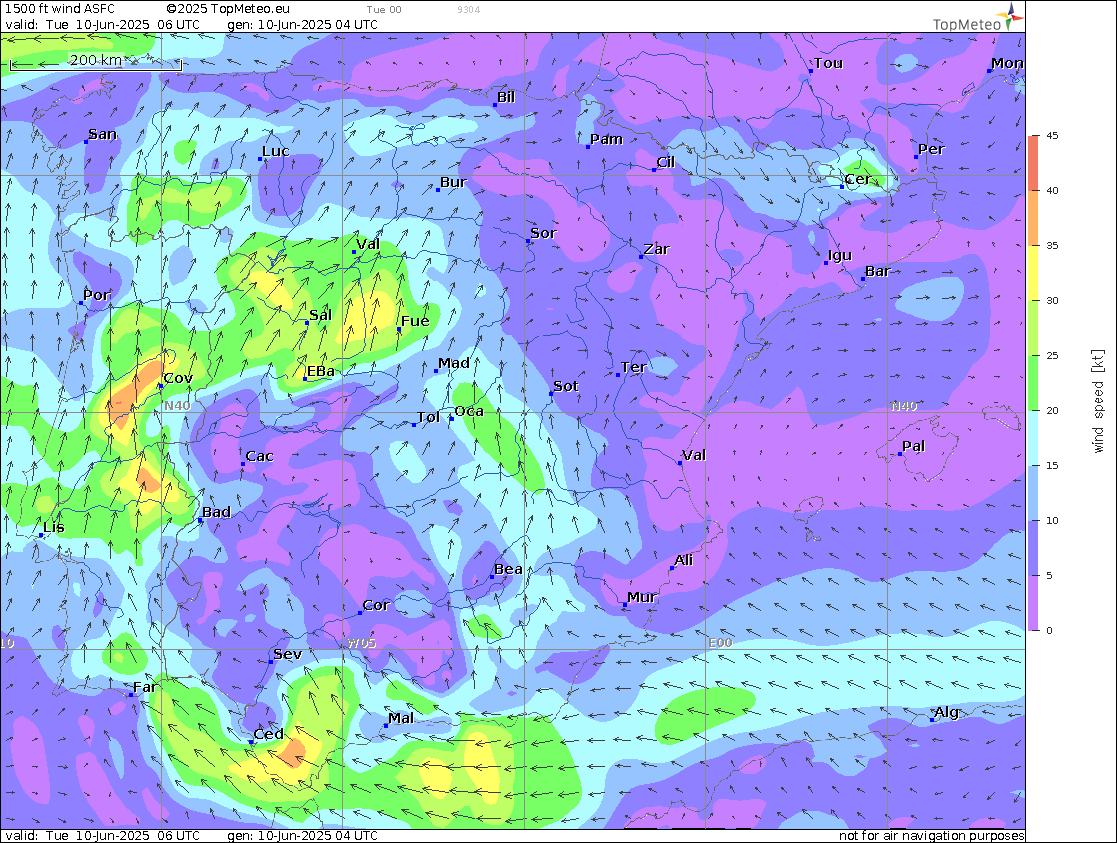The width and height of the screenshot is (1117, 843).
Task: Click the 'Ced' city label
Action: point(269,735)
